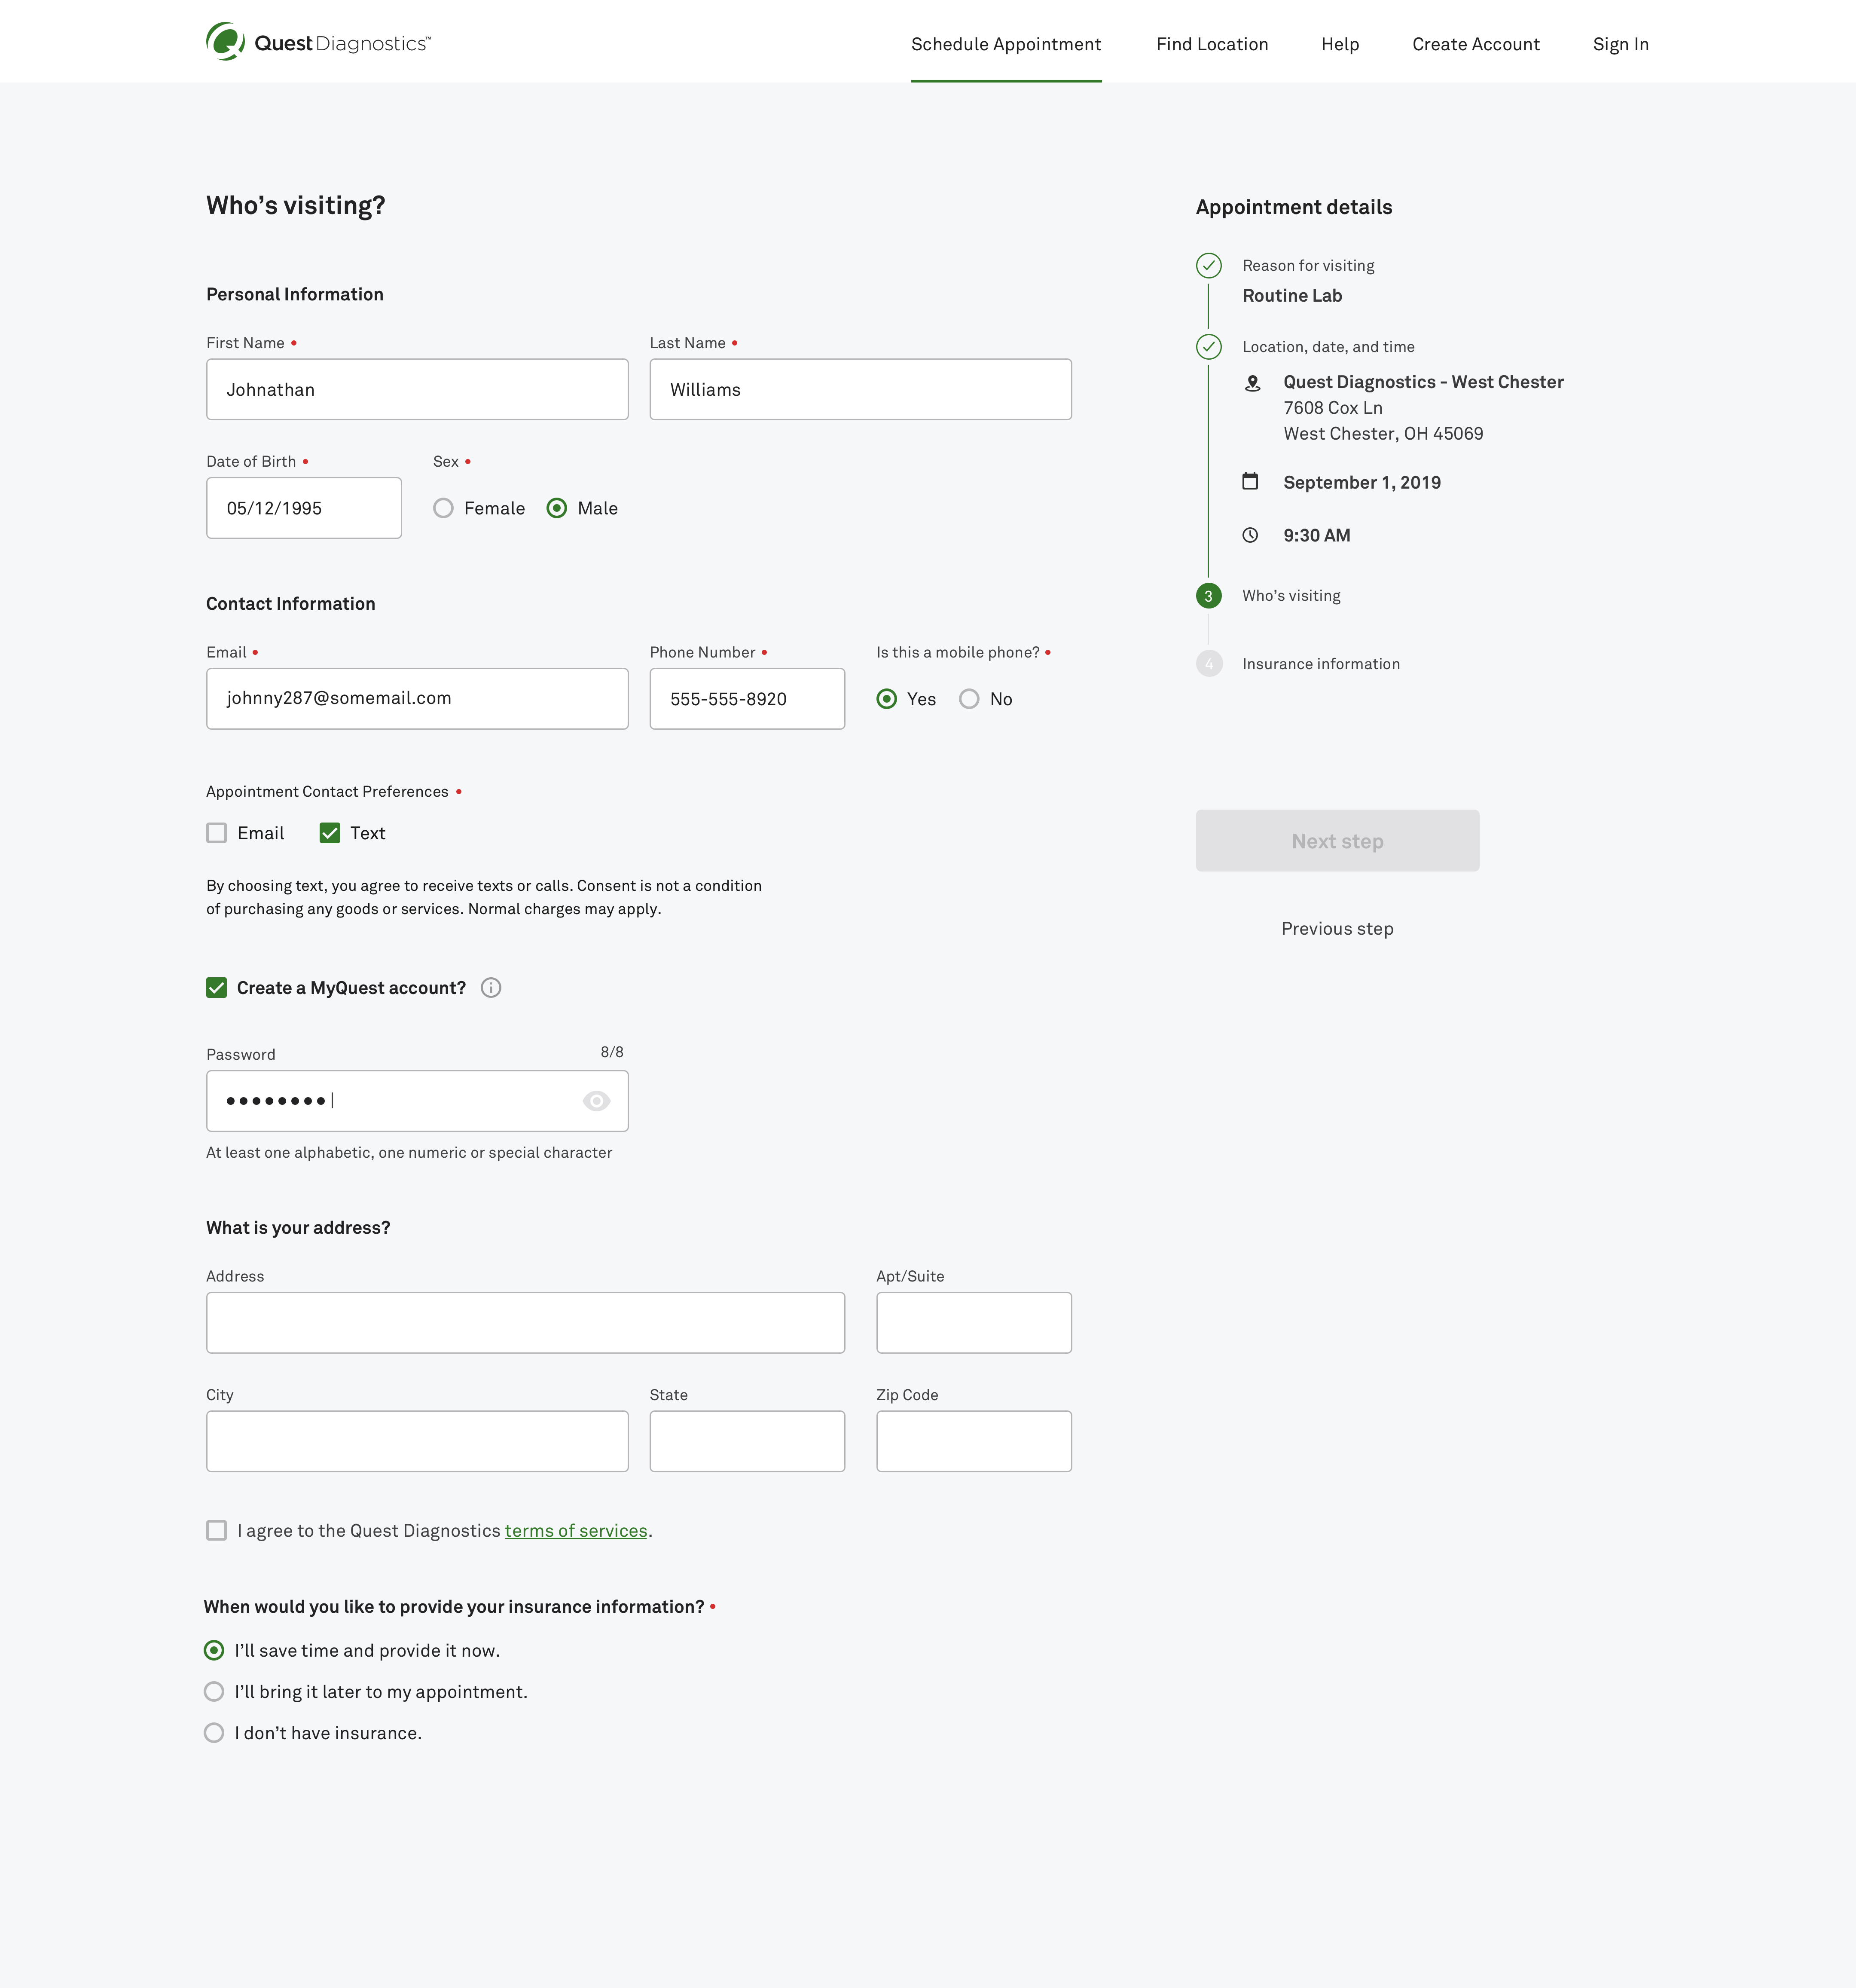Click the Reason for visiting checkmark icon
This screenshot has width=1856, height=1988.
click(1209, 266)
